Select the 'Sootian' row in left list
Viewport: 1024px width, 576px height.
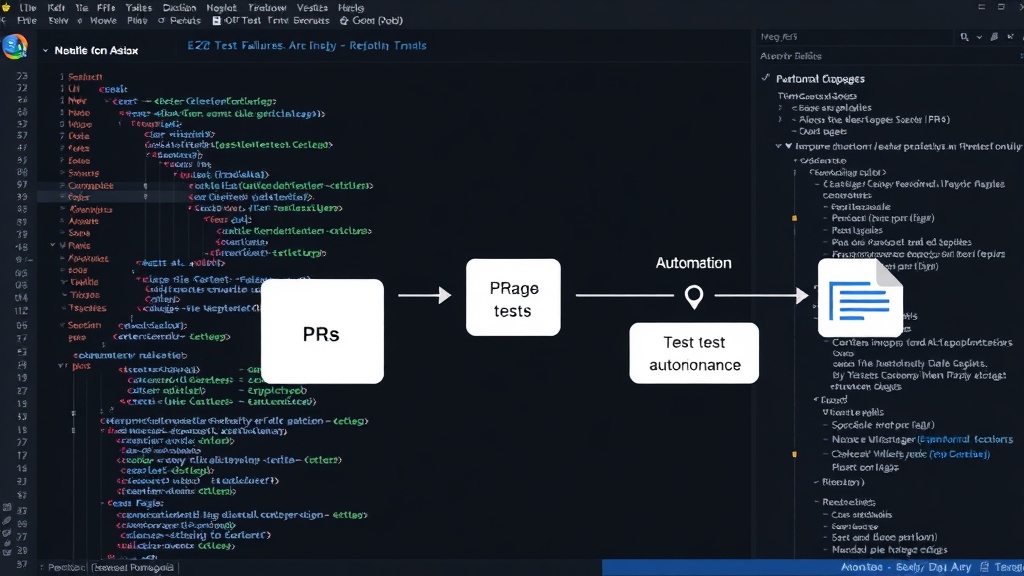click(x=84, y=325)
